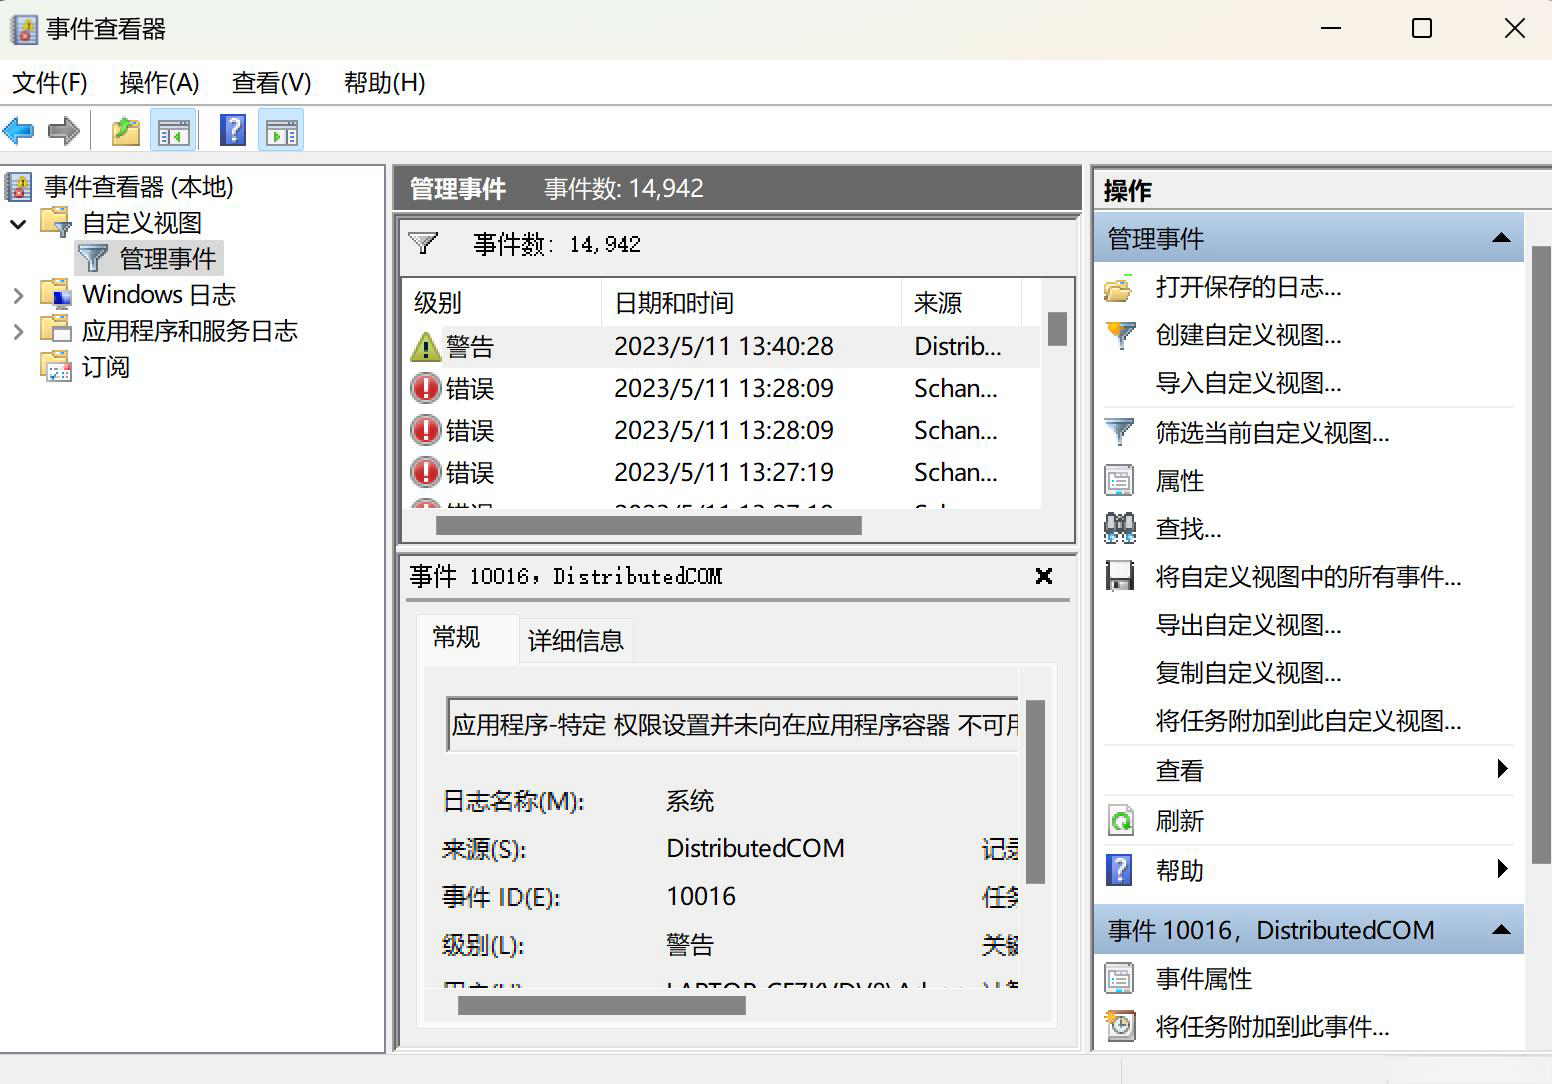Select the 筛选当前自定义视图 funnel icon

tap(1121, 432)
